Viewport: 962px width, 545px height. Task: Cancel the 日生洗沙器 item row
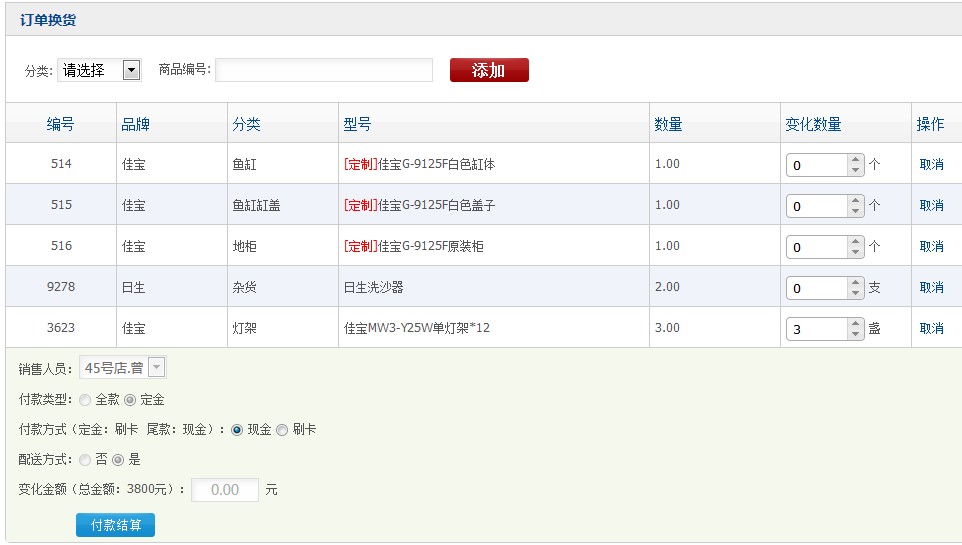click(931, 287)
